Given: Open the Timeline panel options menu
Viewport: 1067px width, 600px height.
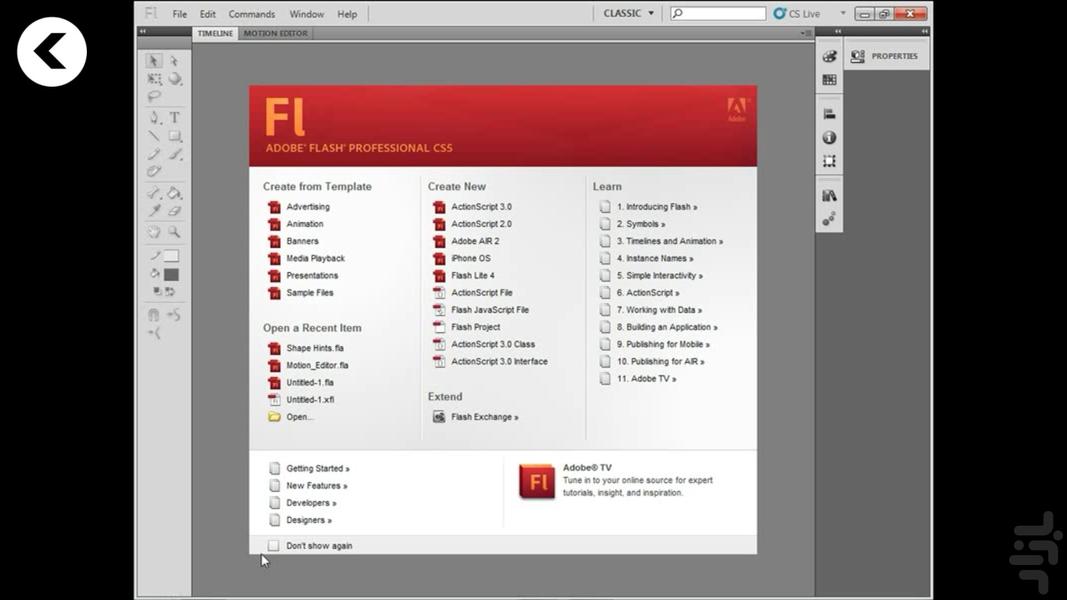Looking at the screenshot, I should pos(806,33).
